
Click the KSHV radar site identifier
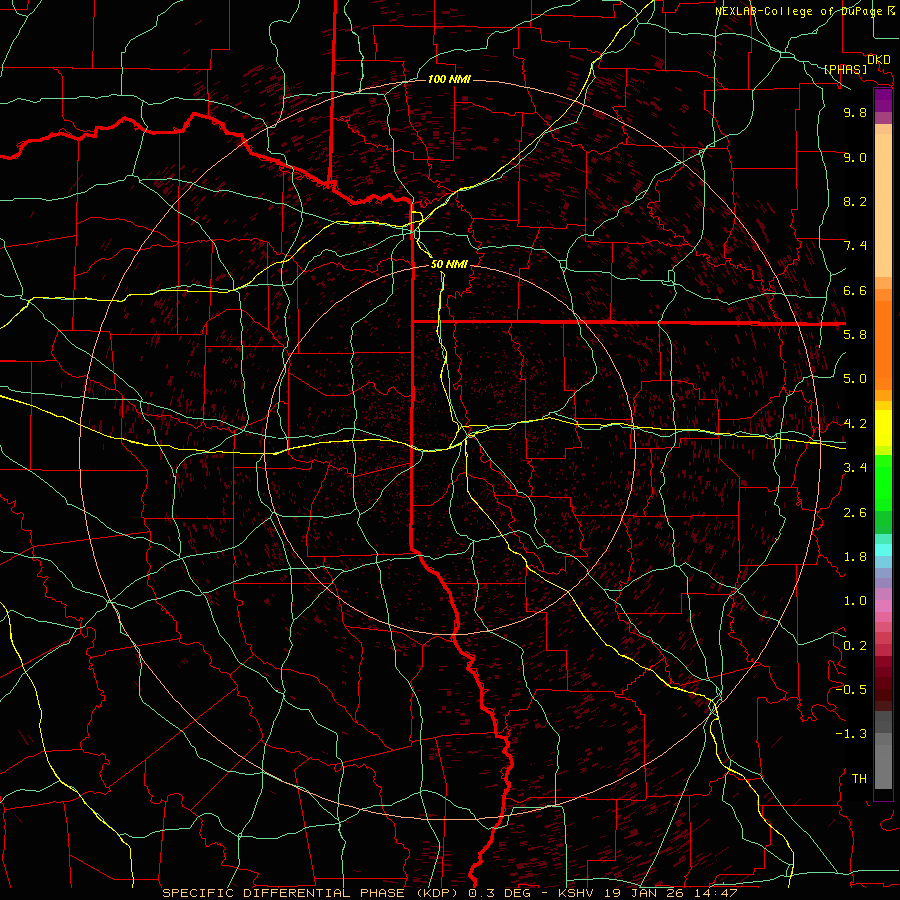pyautogui.click(x=577, y=893)
